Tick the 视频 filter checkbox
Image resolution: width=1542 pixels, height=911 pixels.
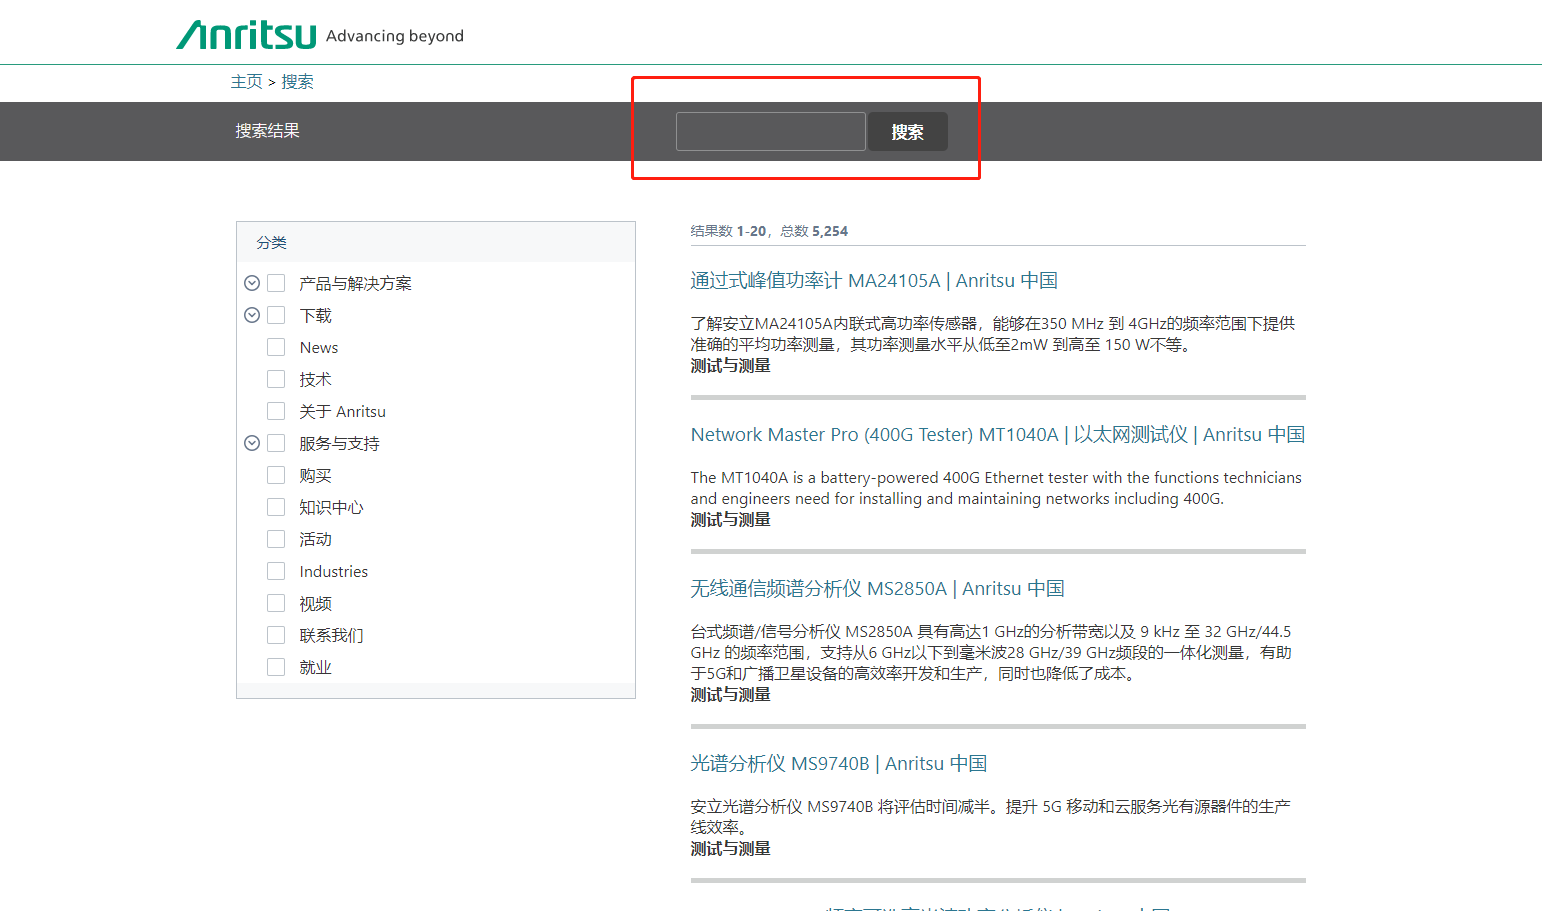click(x=276, y=603)
